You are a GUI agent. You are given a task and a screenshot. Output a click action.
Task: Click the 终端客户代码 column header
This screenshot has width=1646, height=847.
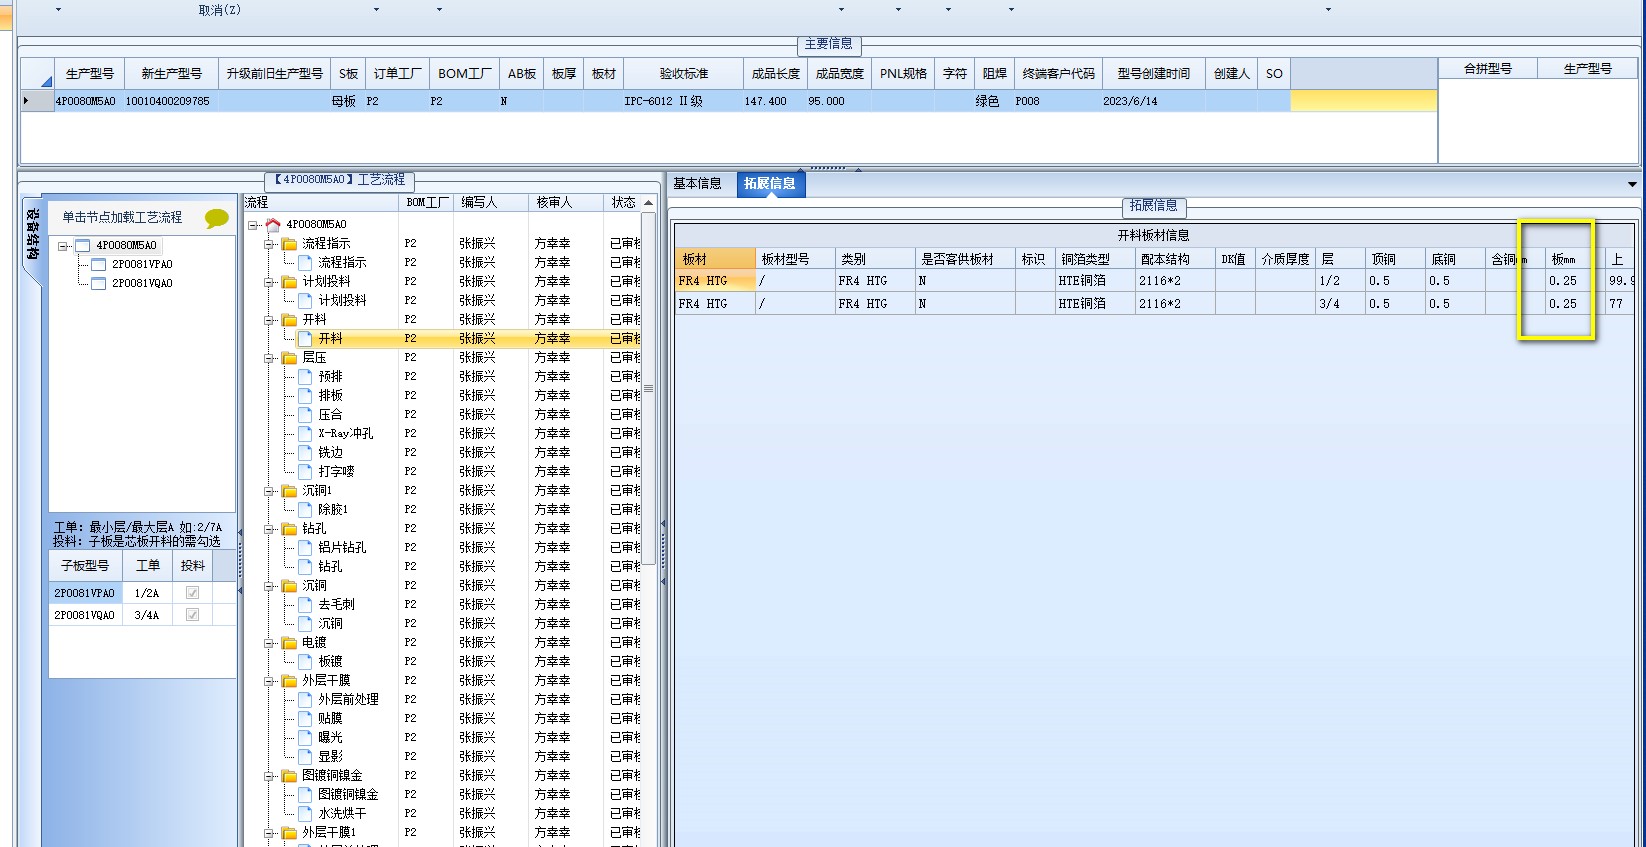1059,74
